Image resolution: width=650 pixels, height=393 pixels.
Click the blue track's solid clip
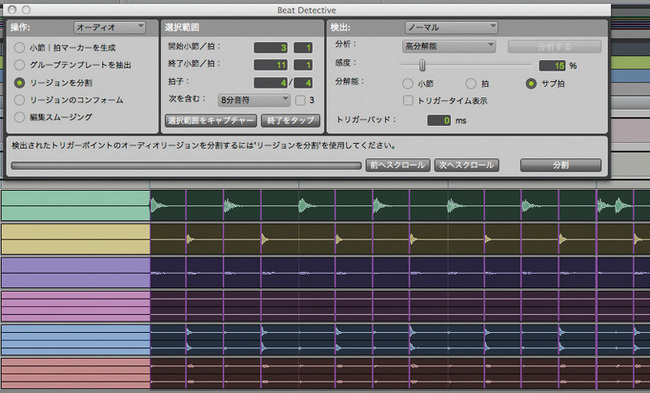point(76,340)
